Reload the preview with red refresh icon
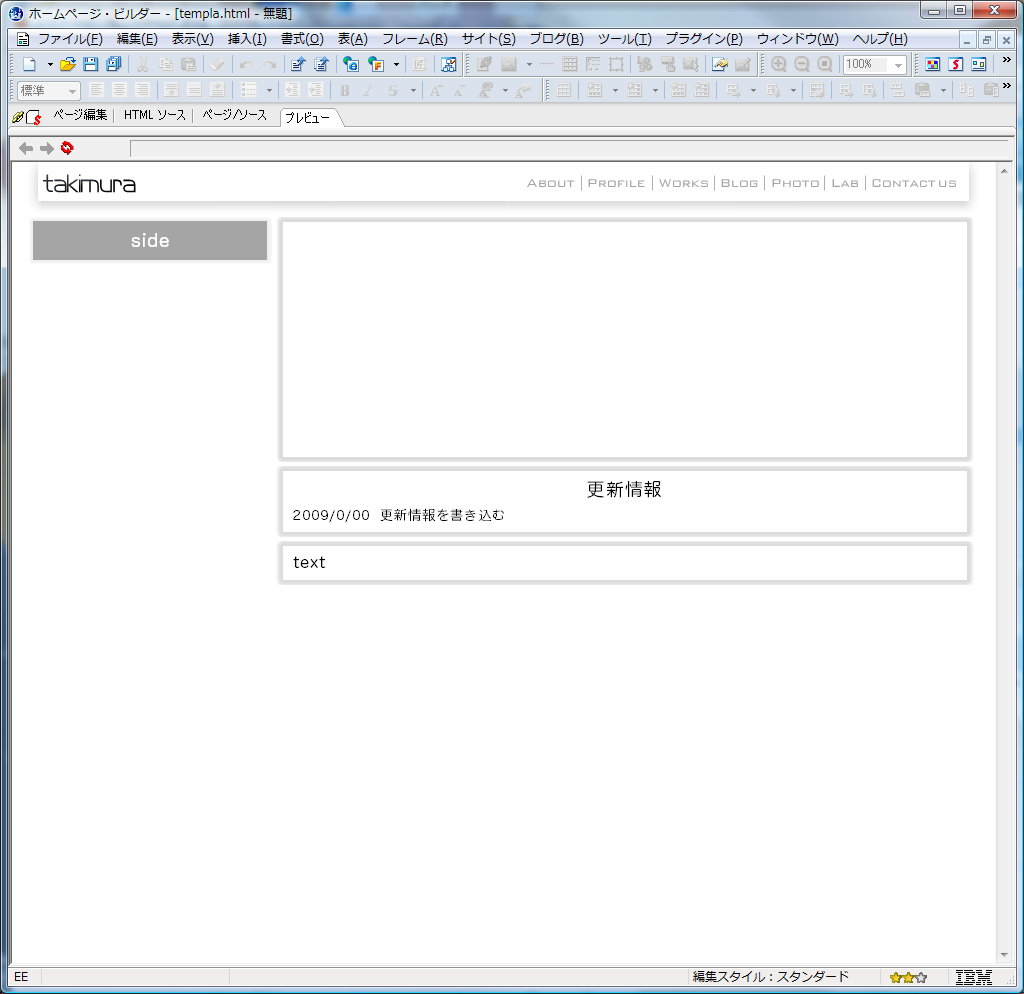Image resolution: width=1024 pixels, height=994 pixels. pos(67,148)
